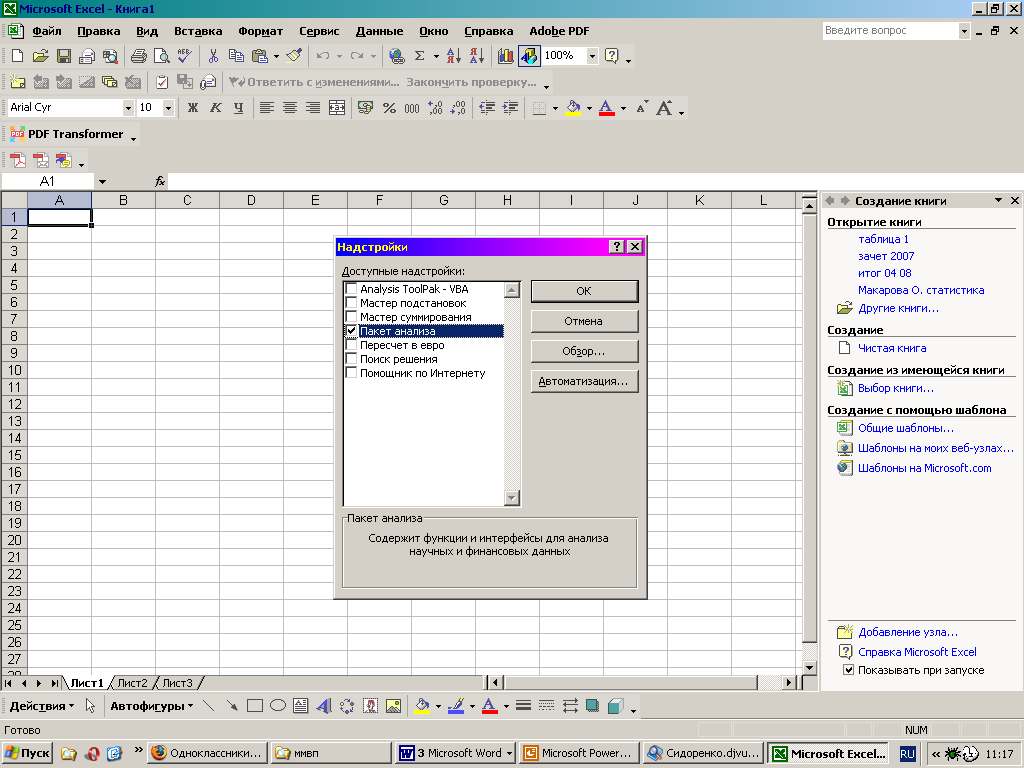Click the Format Painter brush icon
Viewport: 1024px width, 768px height.
tap(293, 56)
